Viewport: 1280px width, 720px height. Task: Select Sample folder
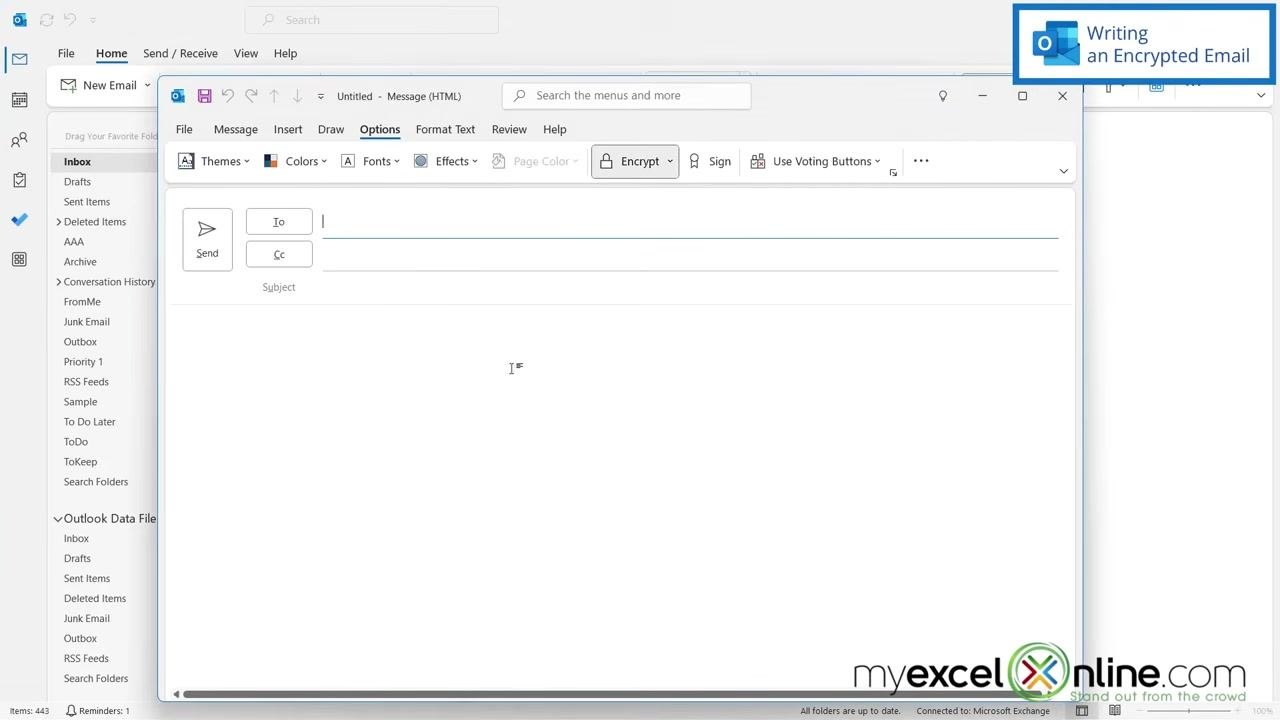tap(81, 402)
